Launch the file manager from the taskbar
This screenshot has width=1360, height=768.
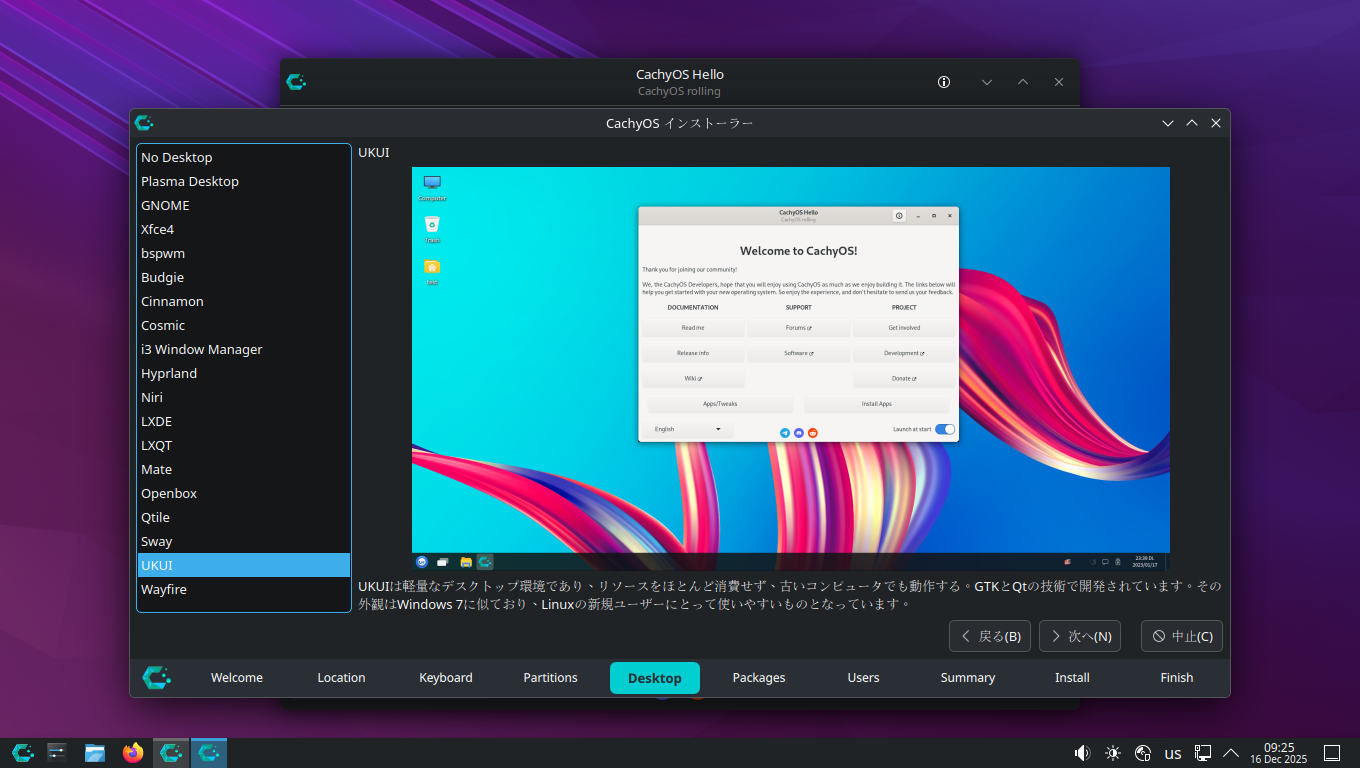point(95,753)
